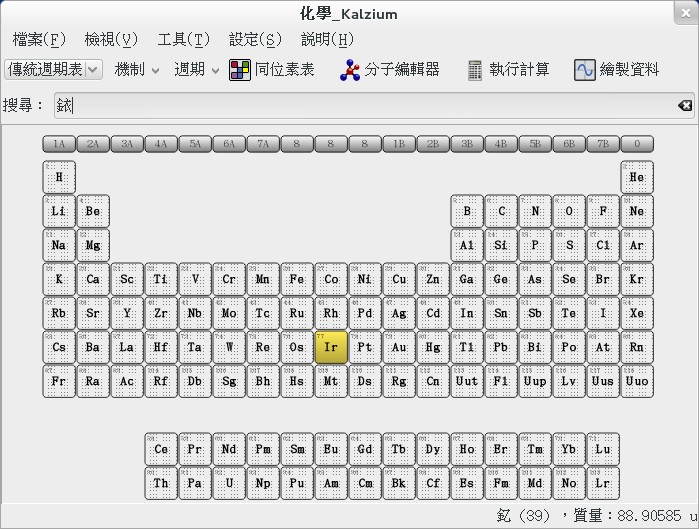Image resolution: width=699 pixels, height=529 pixels.
Task: Pick the iron Fe element tile
Action: 297,279
